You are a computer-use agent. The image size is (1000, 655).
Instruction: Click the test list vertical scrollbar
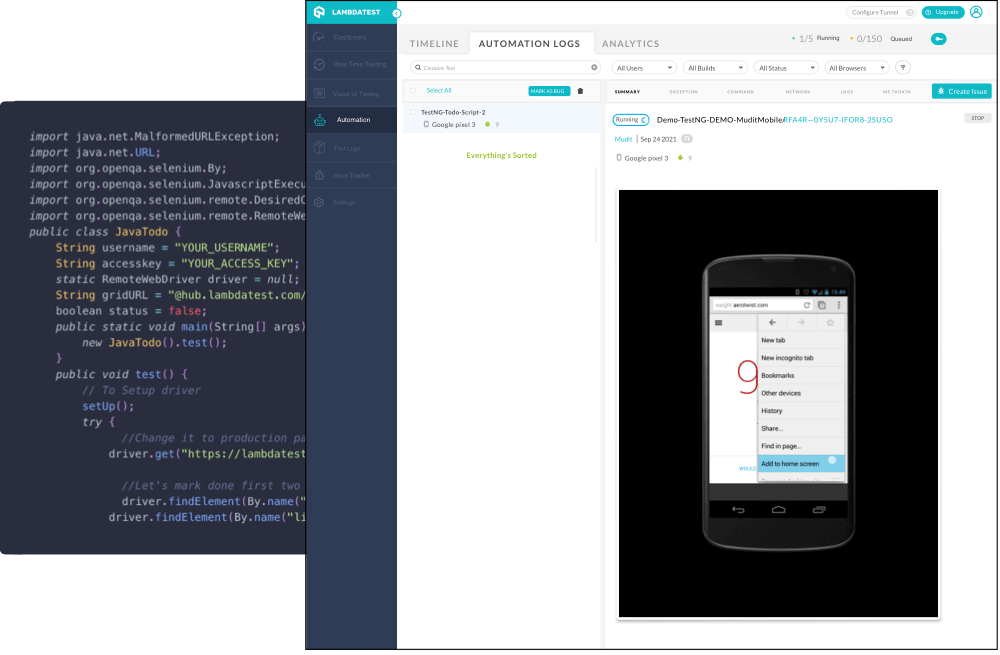(x=596, y=205)
